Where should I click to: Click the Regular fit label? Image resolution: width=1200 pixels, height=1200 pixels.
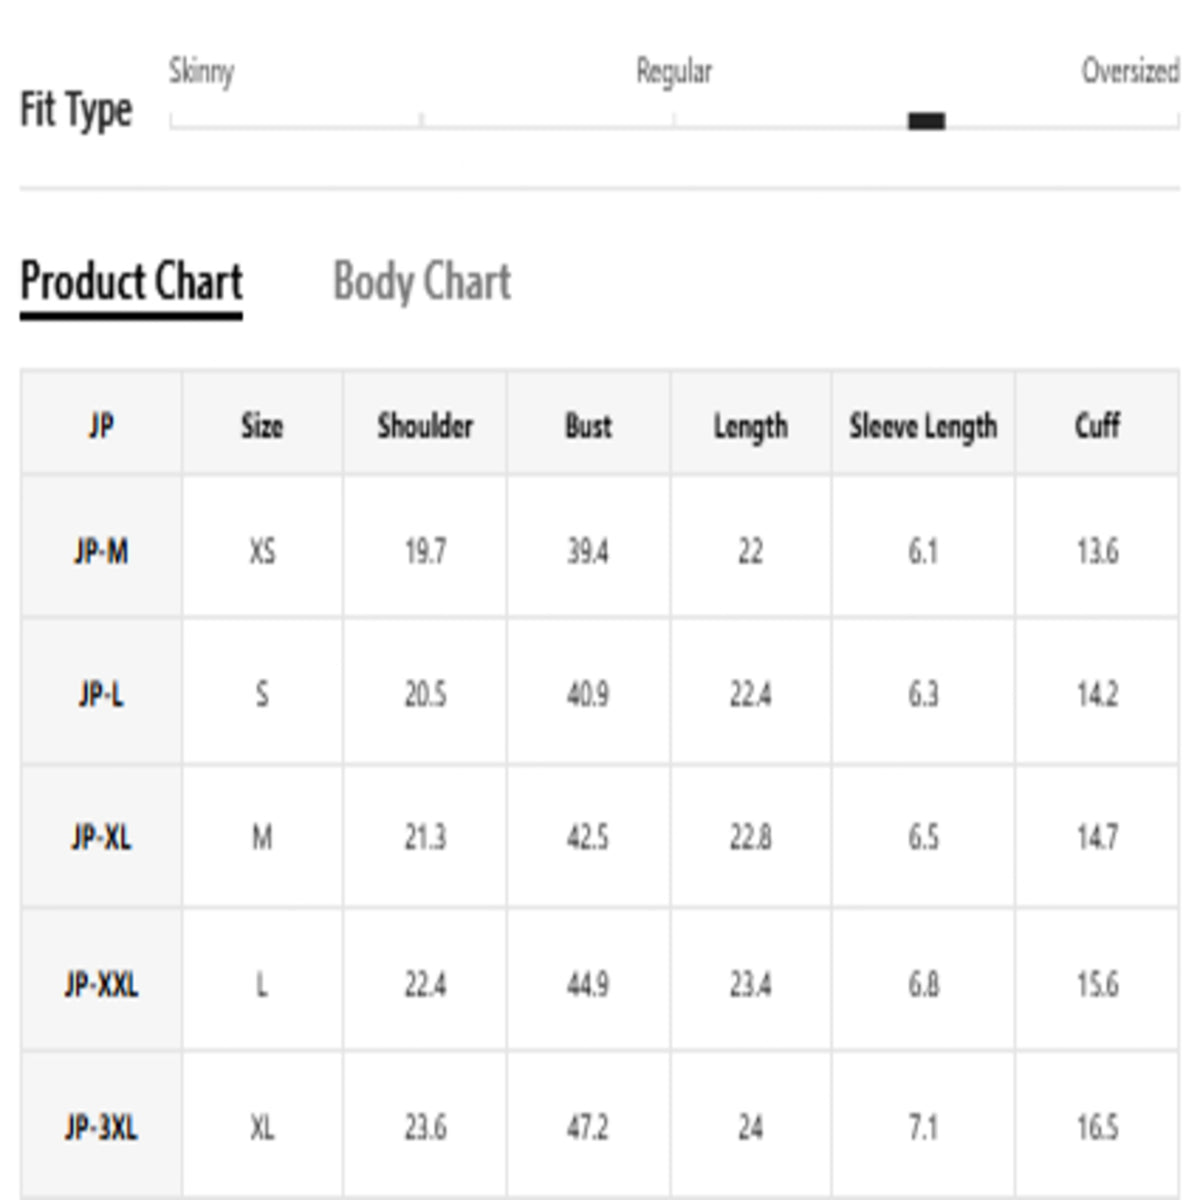coord(674,71)
